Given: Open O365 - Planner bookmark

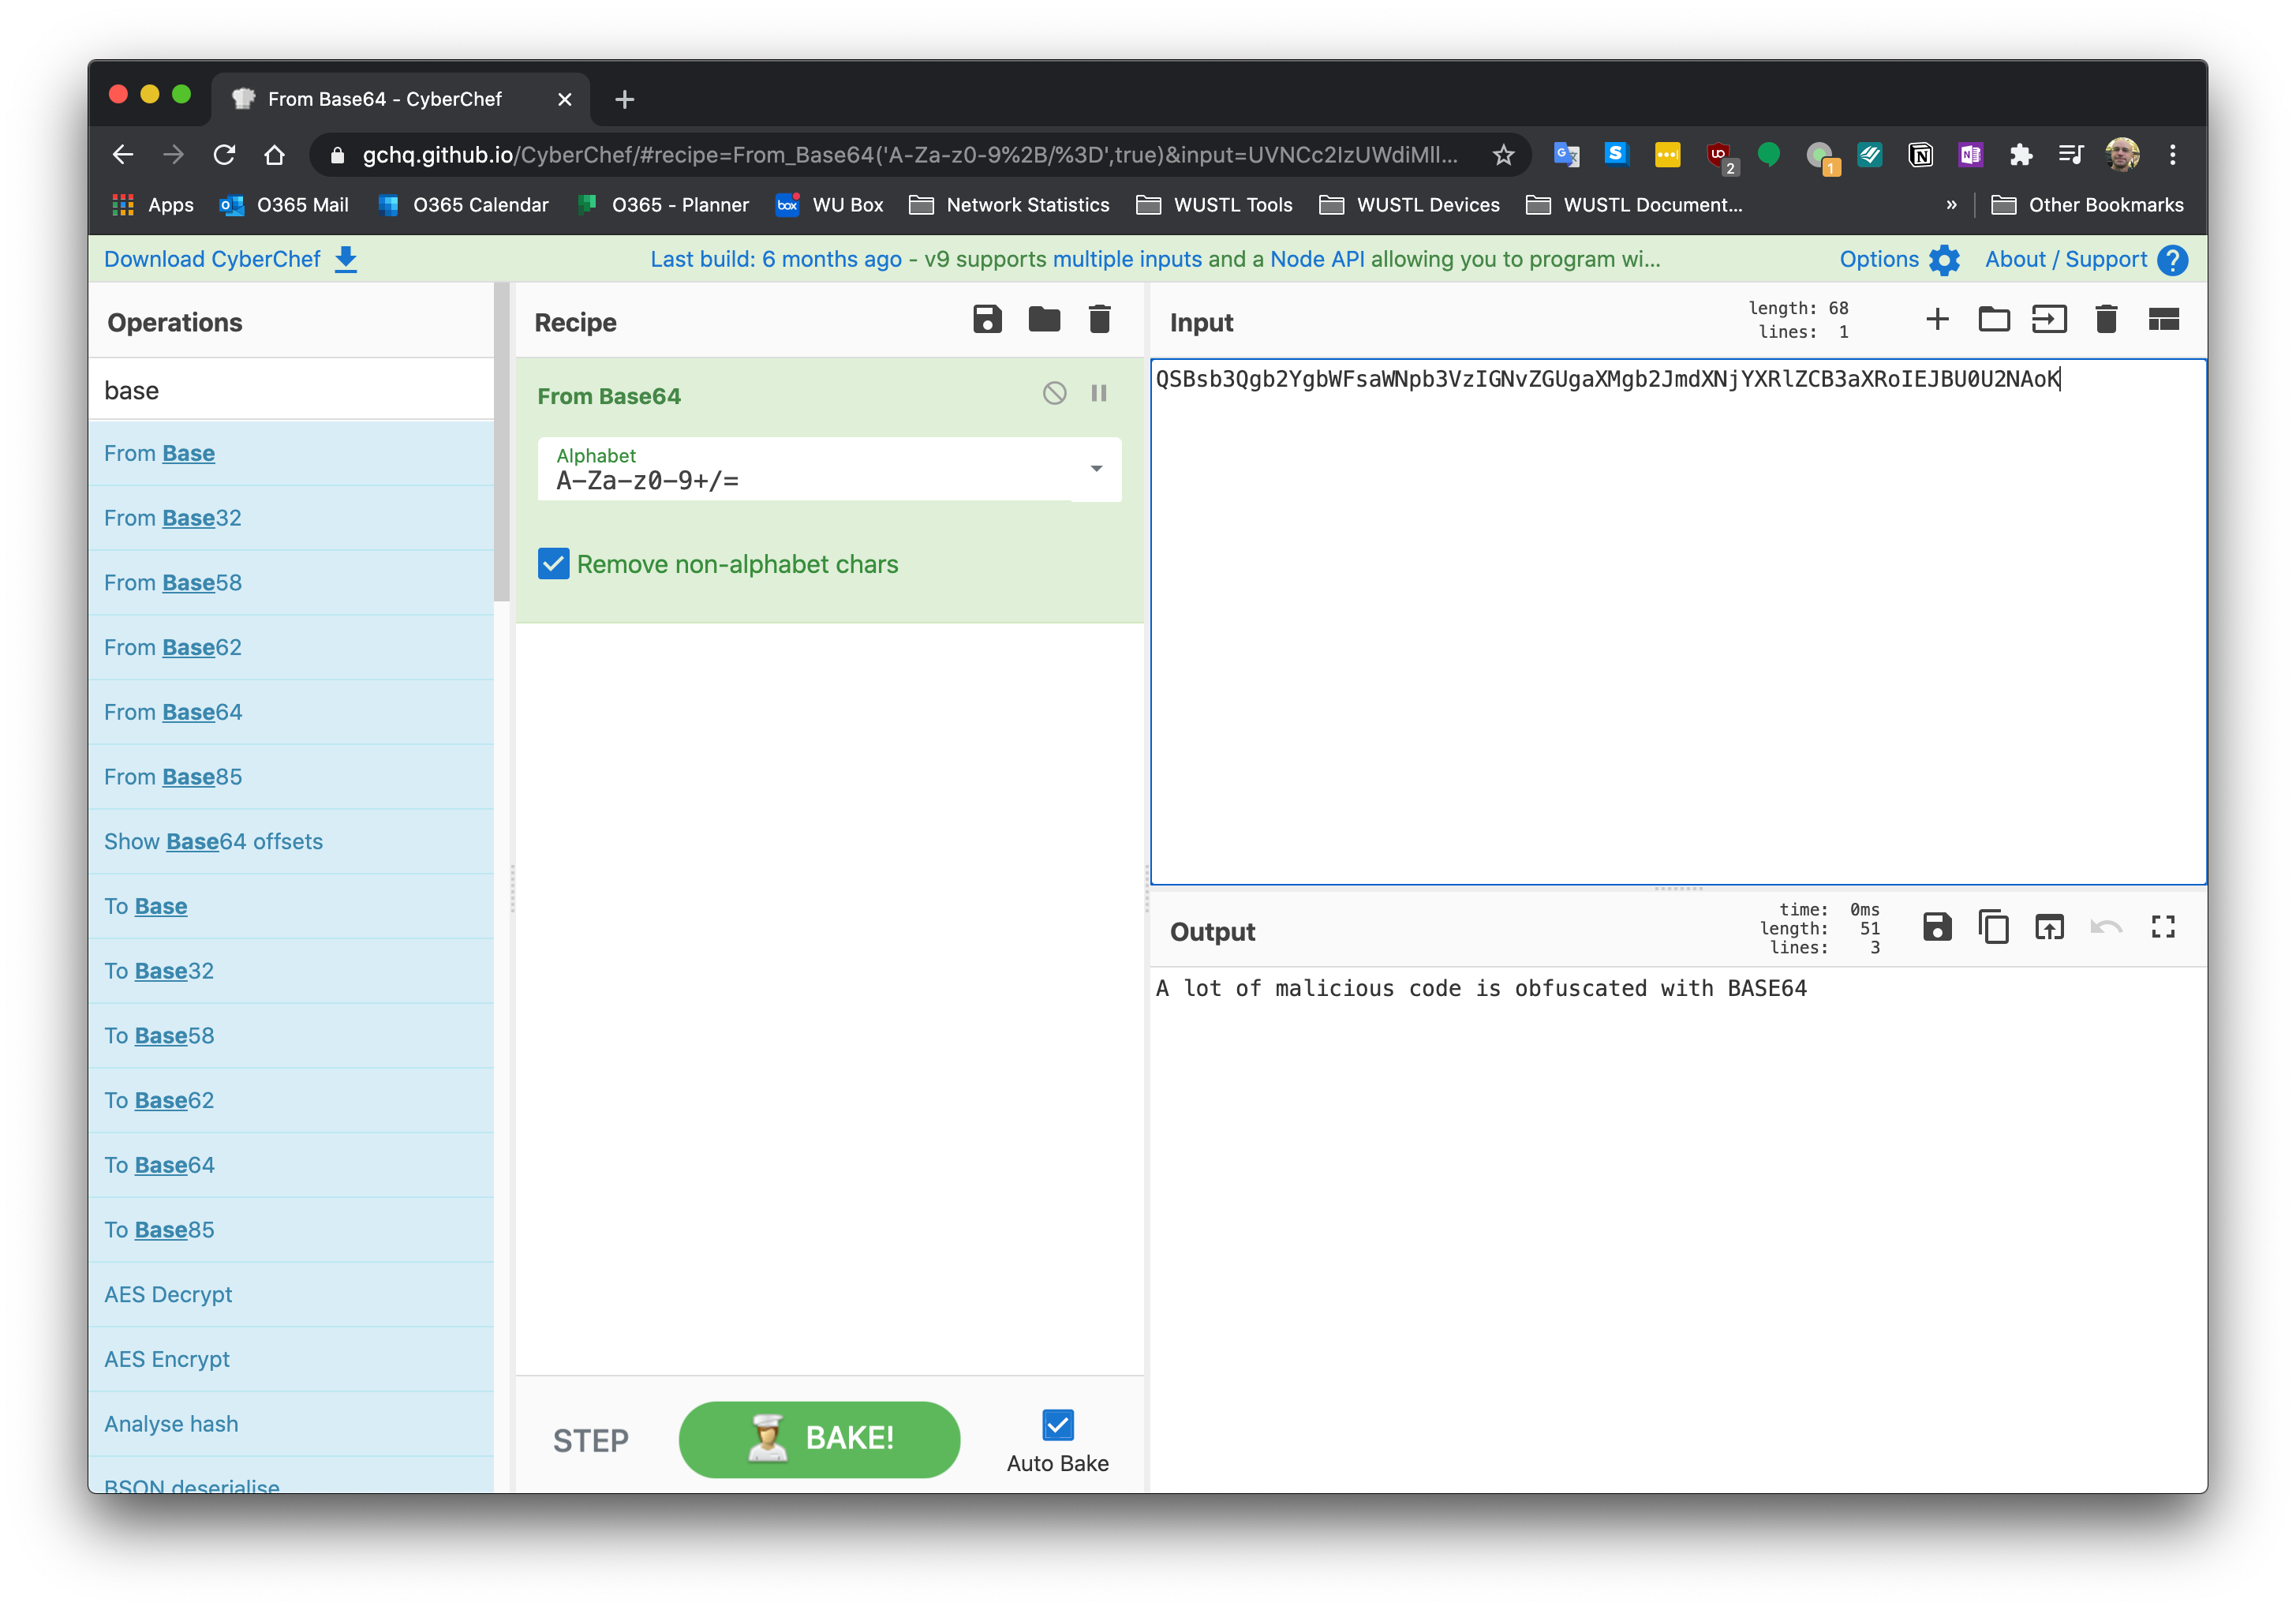Looking at the screenshot, I should pos(663,205).
